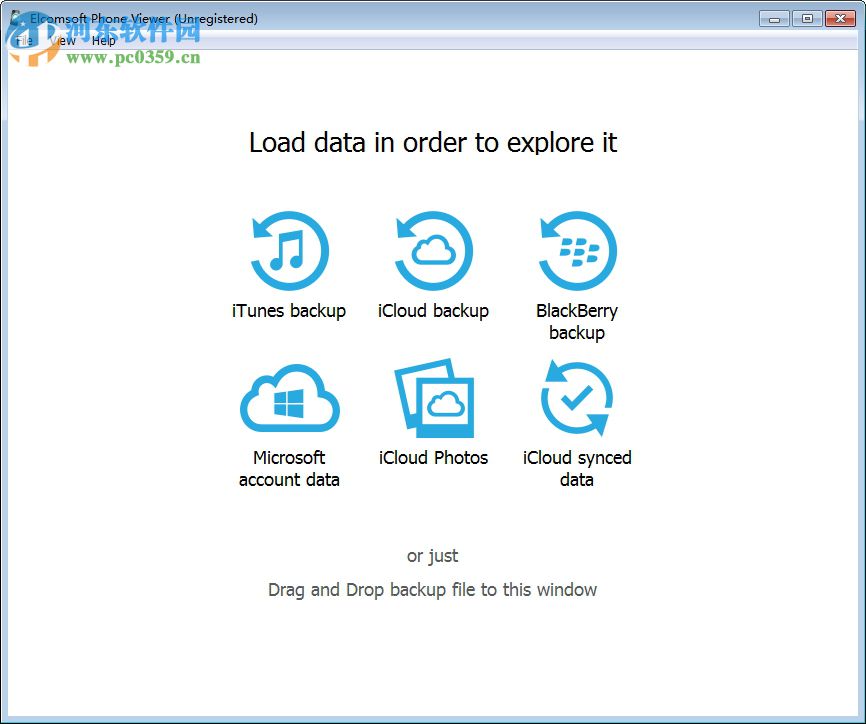The image size is (866, 724).
Task: Click the Windows logo cloud icon
Action: point(289,397)
